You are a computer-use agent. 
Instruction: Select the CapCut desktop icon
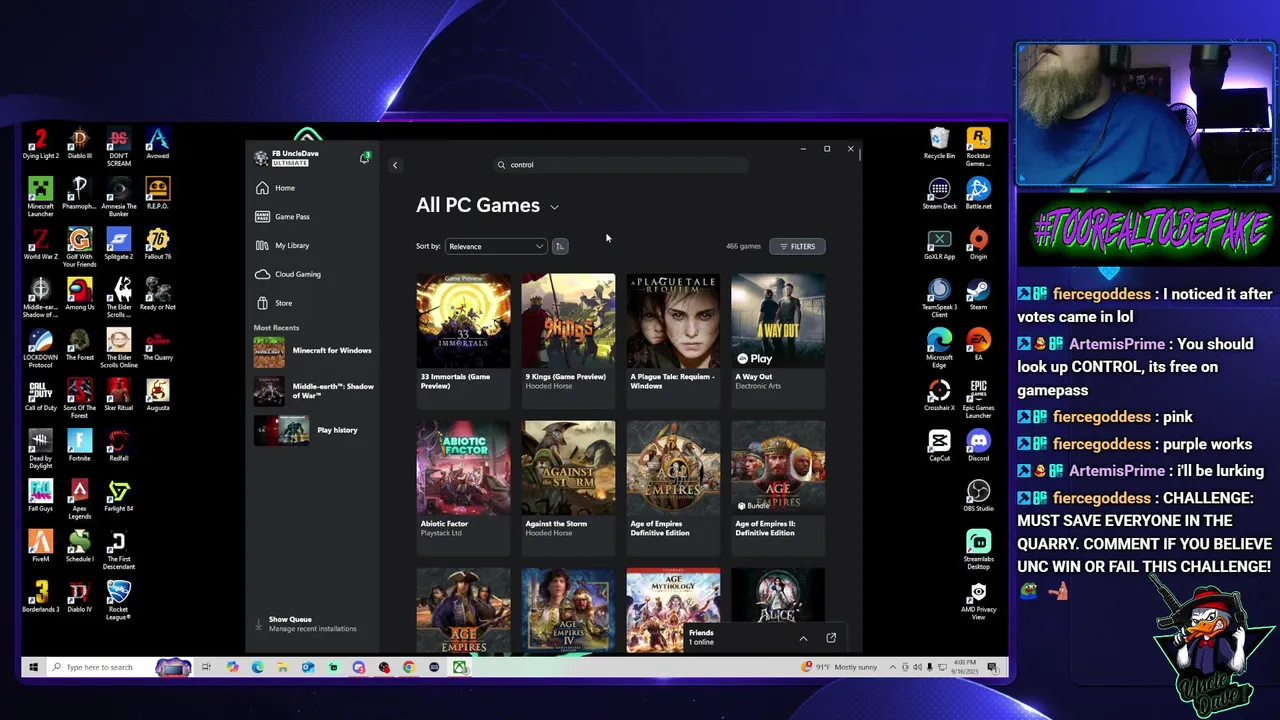pyautogui.click(x=939, y=445)
